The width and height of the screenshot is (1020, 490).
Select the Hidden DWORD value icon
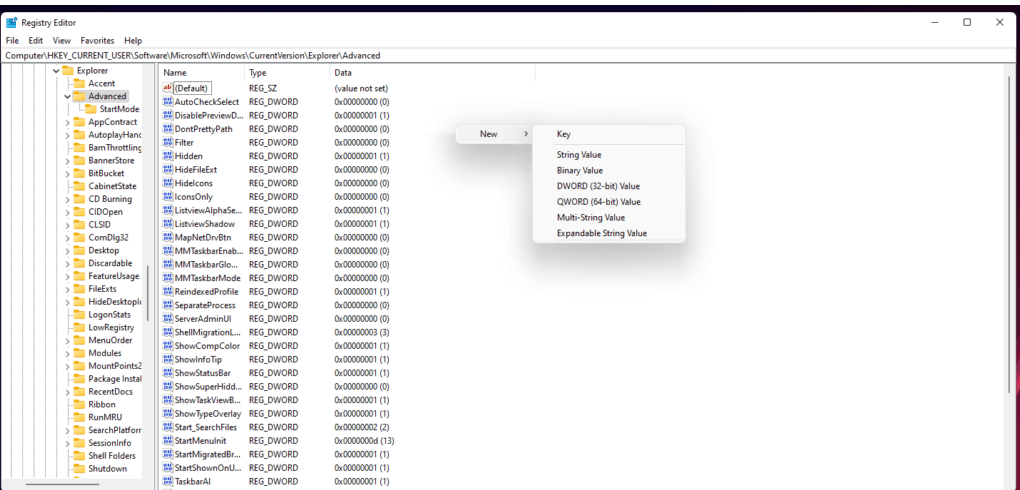(168, 156)
